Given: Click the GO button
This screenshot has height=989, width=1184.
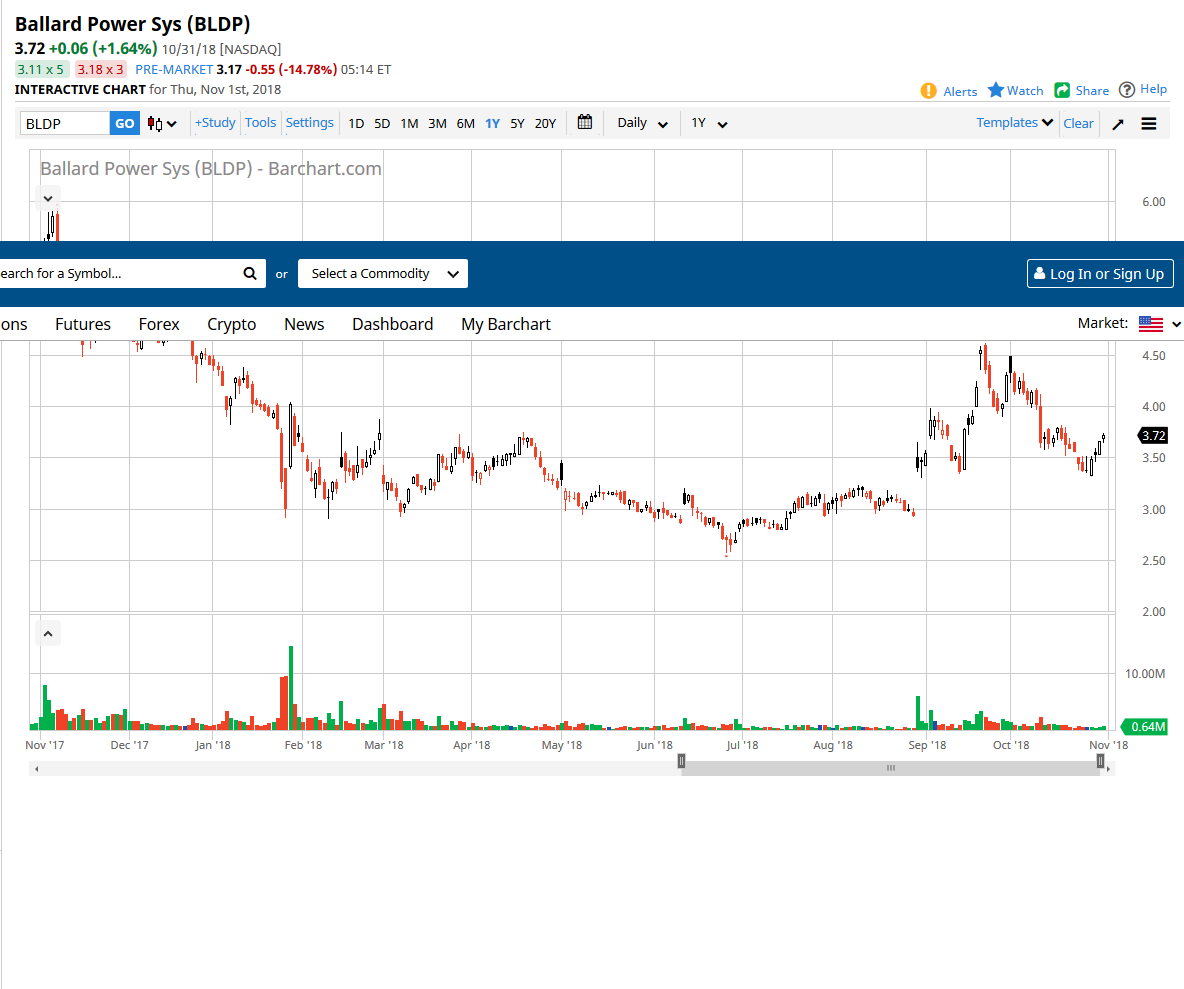Looking at the screenshot, I should (125, 124).
